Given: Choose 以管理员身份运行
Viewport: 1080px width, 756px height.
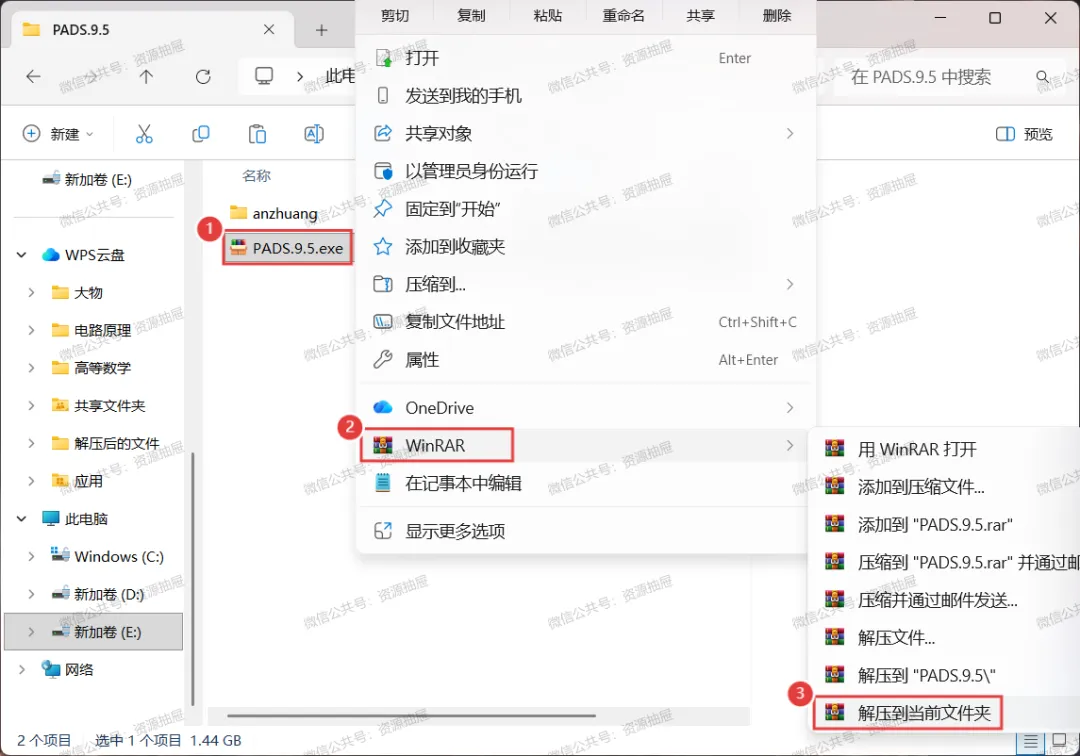Looking at the screenshot, I should (x=585, y=171).
